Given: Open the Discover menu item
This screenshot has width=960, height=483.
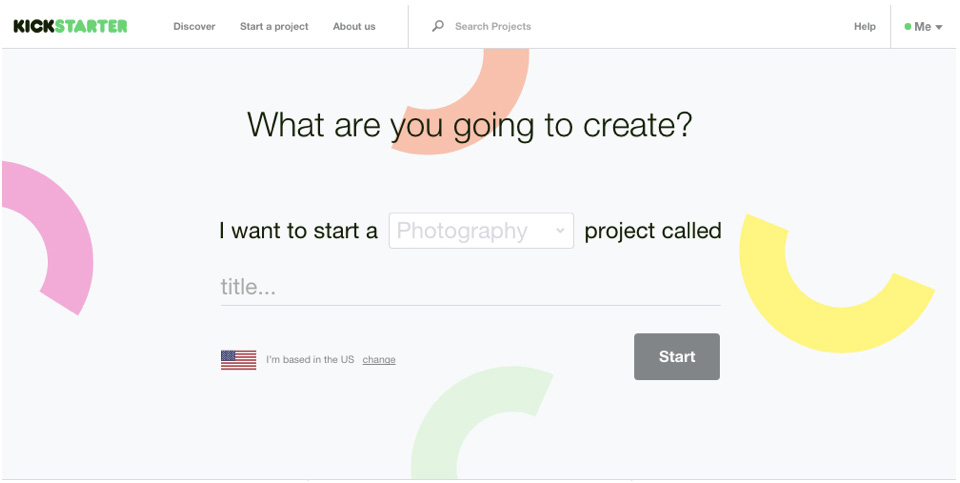Looking at the screenshot, I should coord(194,26).
